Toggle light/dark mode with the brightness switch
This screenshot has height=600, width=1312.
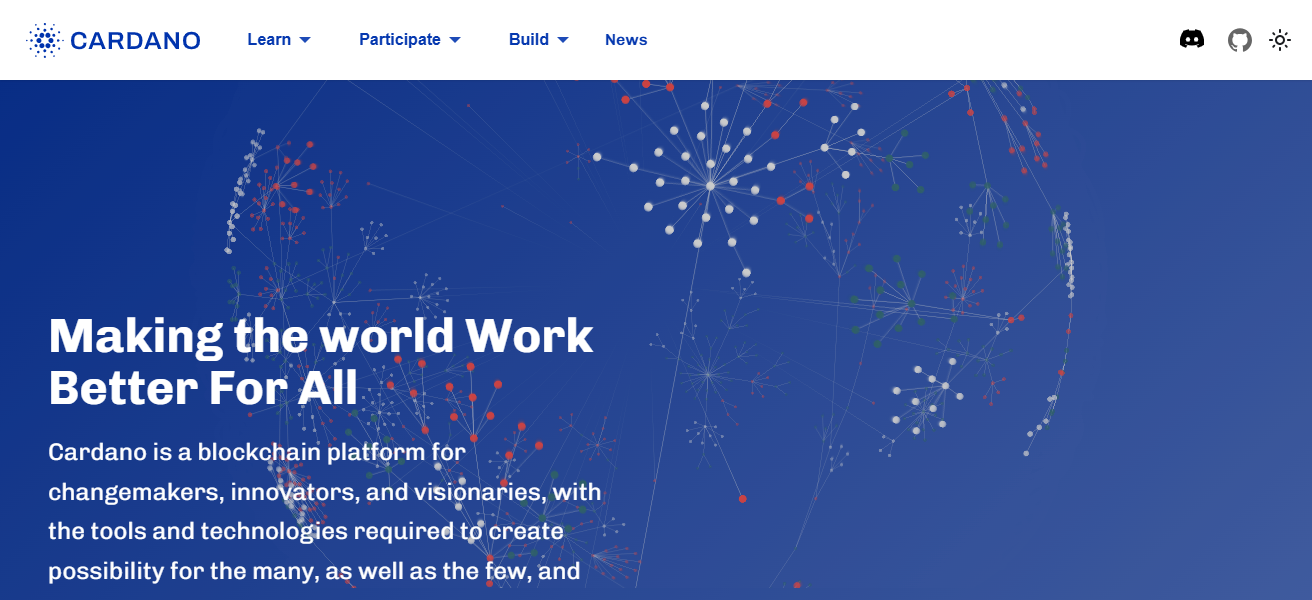[1281, 40]
